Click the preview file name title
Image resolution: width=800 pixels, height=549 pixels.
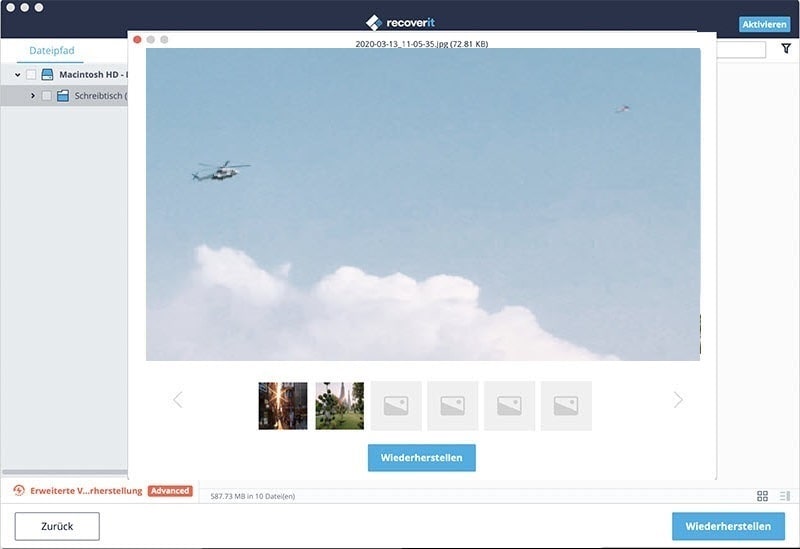422,44
